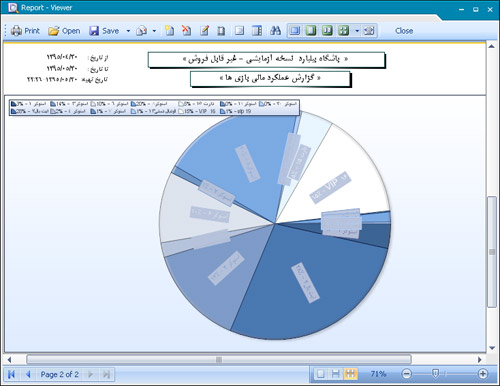This screenshot has width=500, height=386.
Task: Select the Multiple Pages view icon
Action: coord(344,31)
